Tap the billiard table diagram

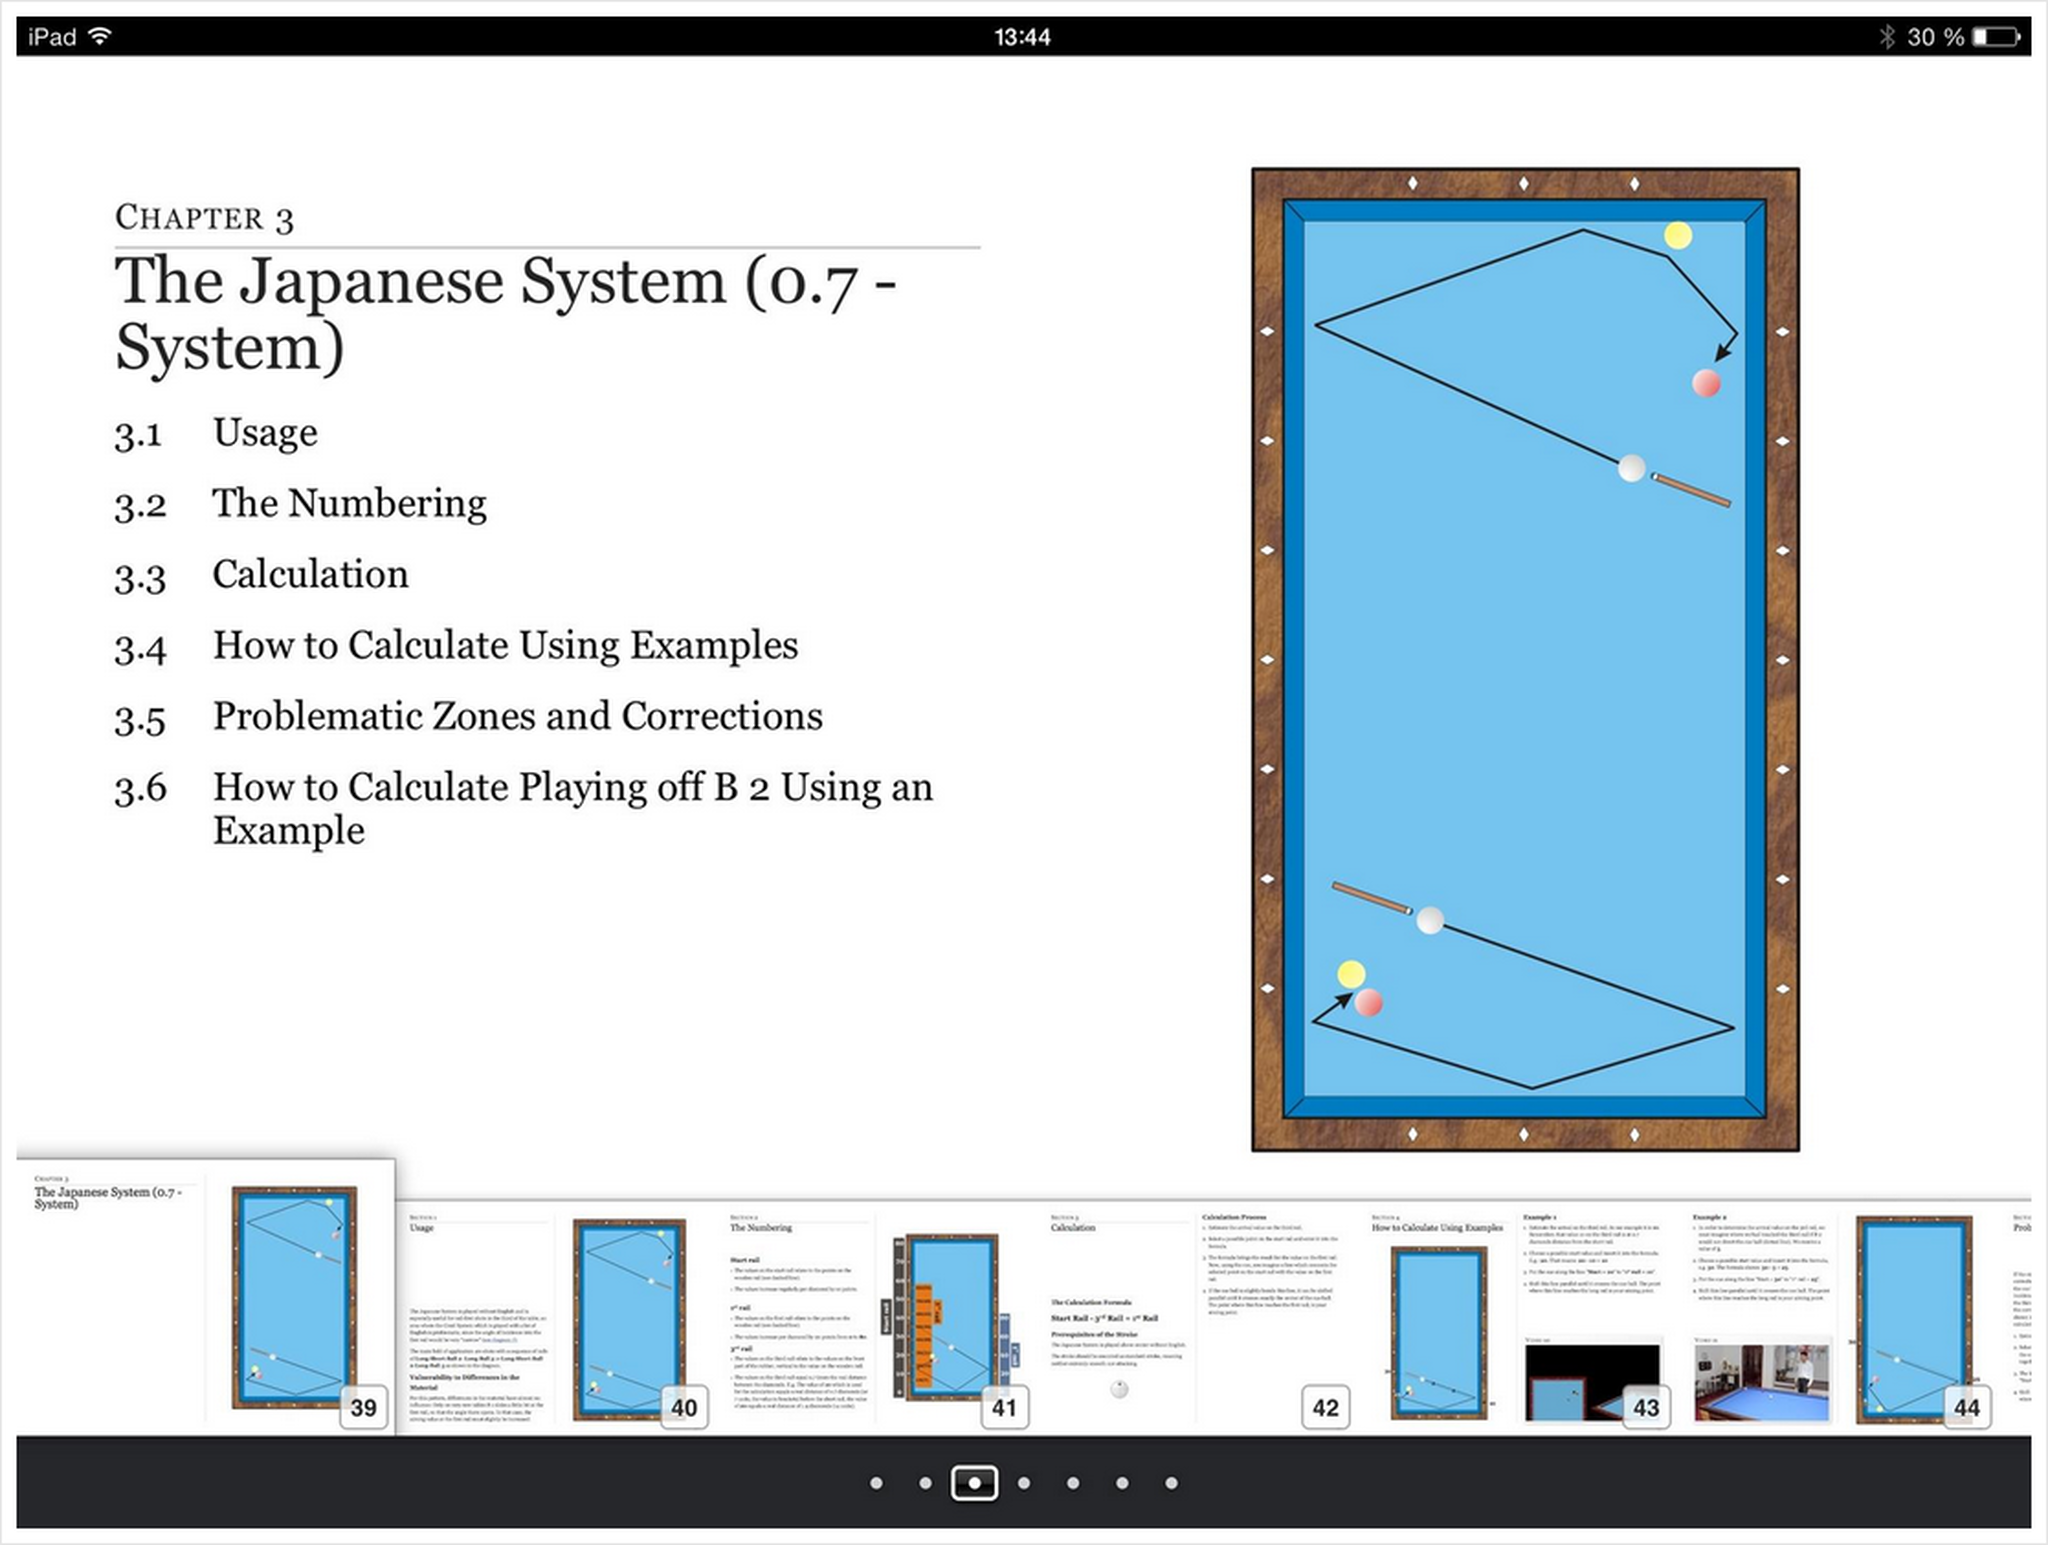tap(1525, 660)
